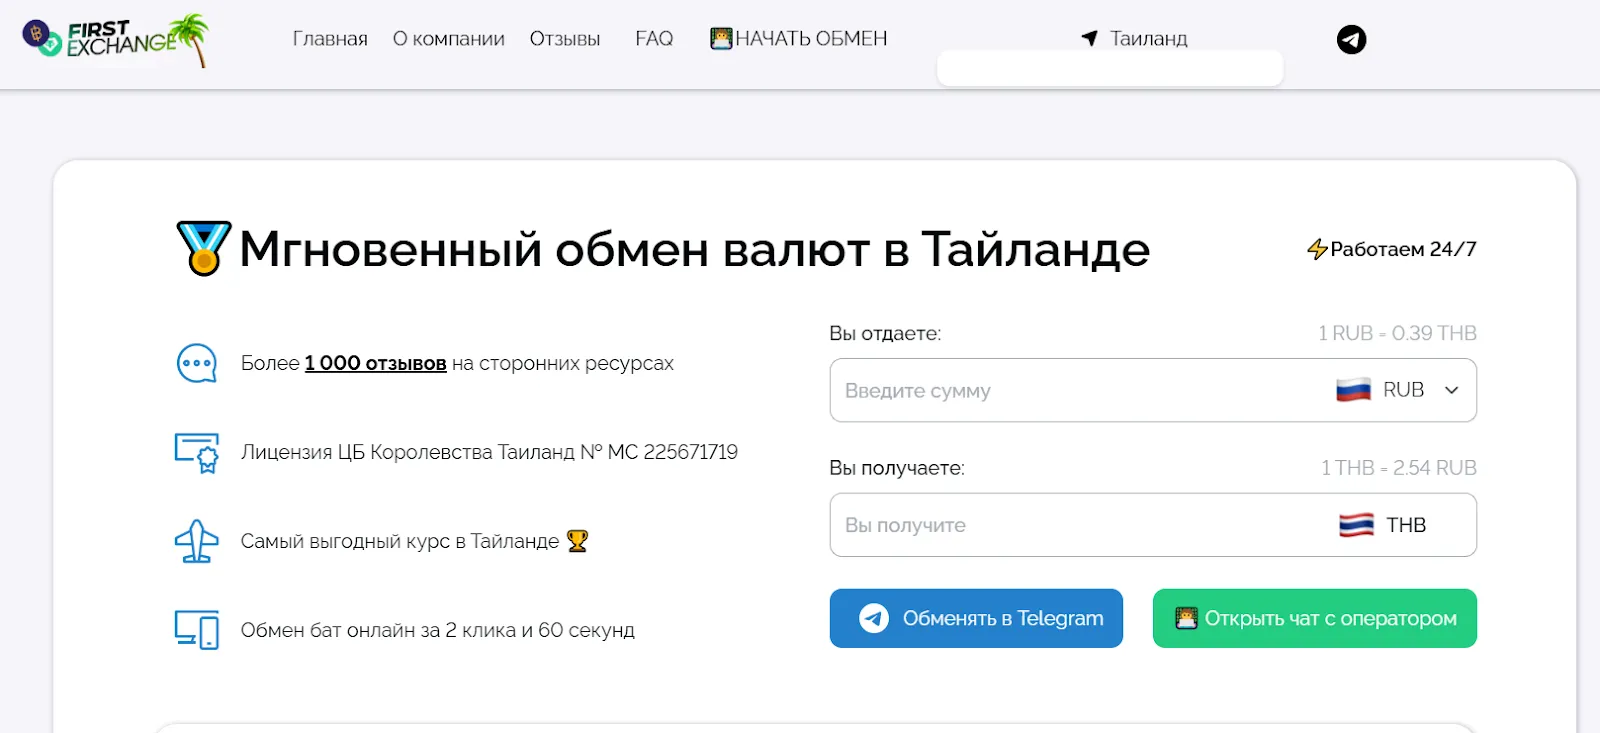This screenshot has width=1600, height=733.
Task: Open FAQ menu item
Action: coord(654,39)
